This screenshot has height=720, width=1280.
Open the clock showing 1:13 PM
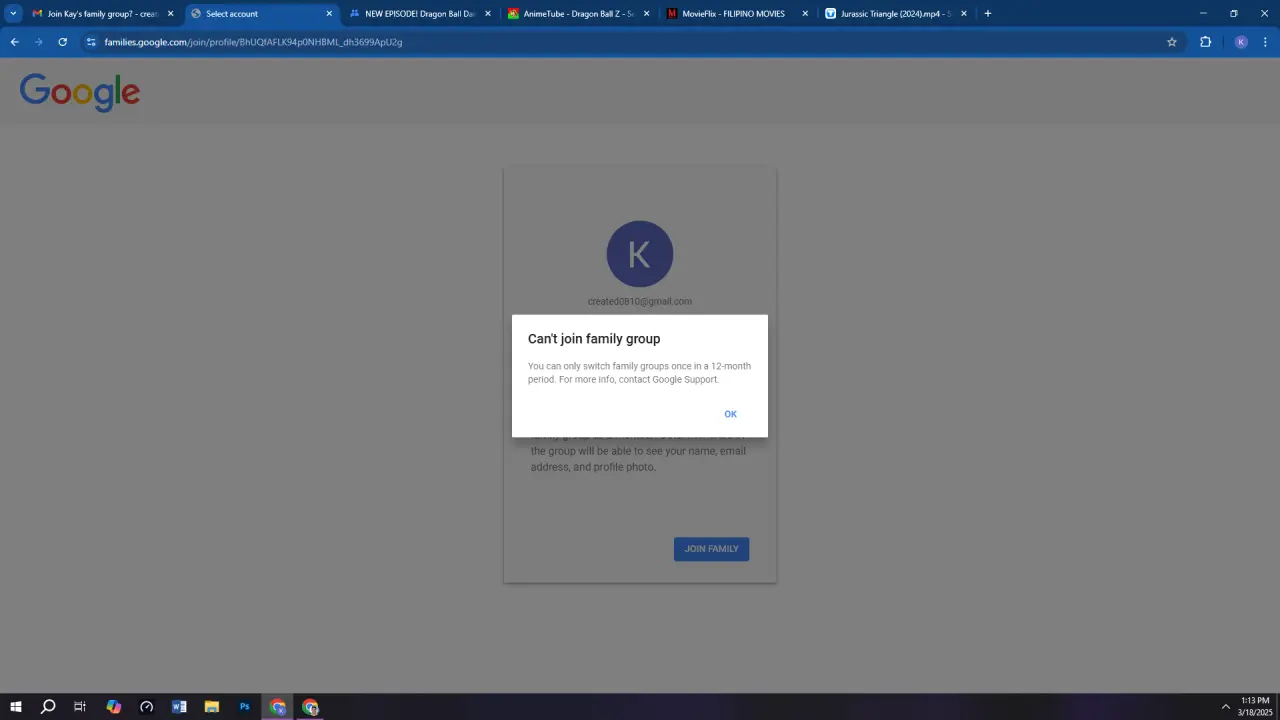(x=1254, y=707)
